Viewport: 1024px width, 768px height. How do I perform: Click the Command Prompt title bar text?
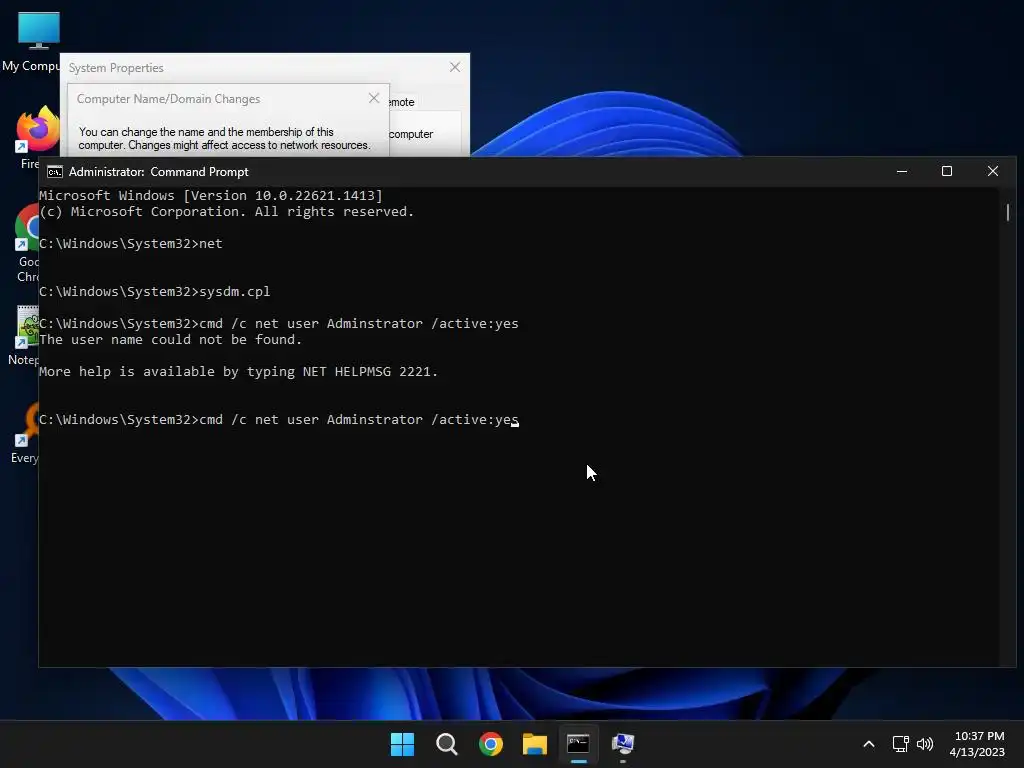pos(159,172)
